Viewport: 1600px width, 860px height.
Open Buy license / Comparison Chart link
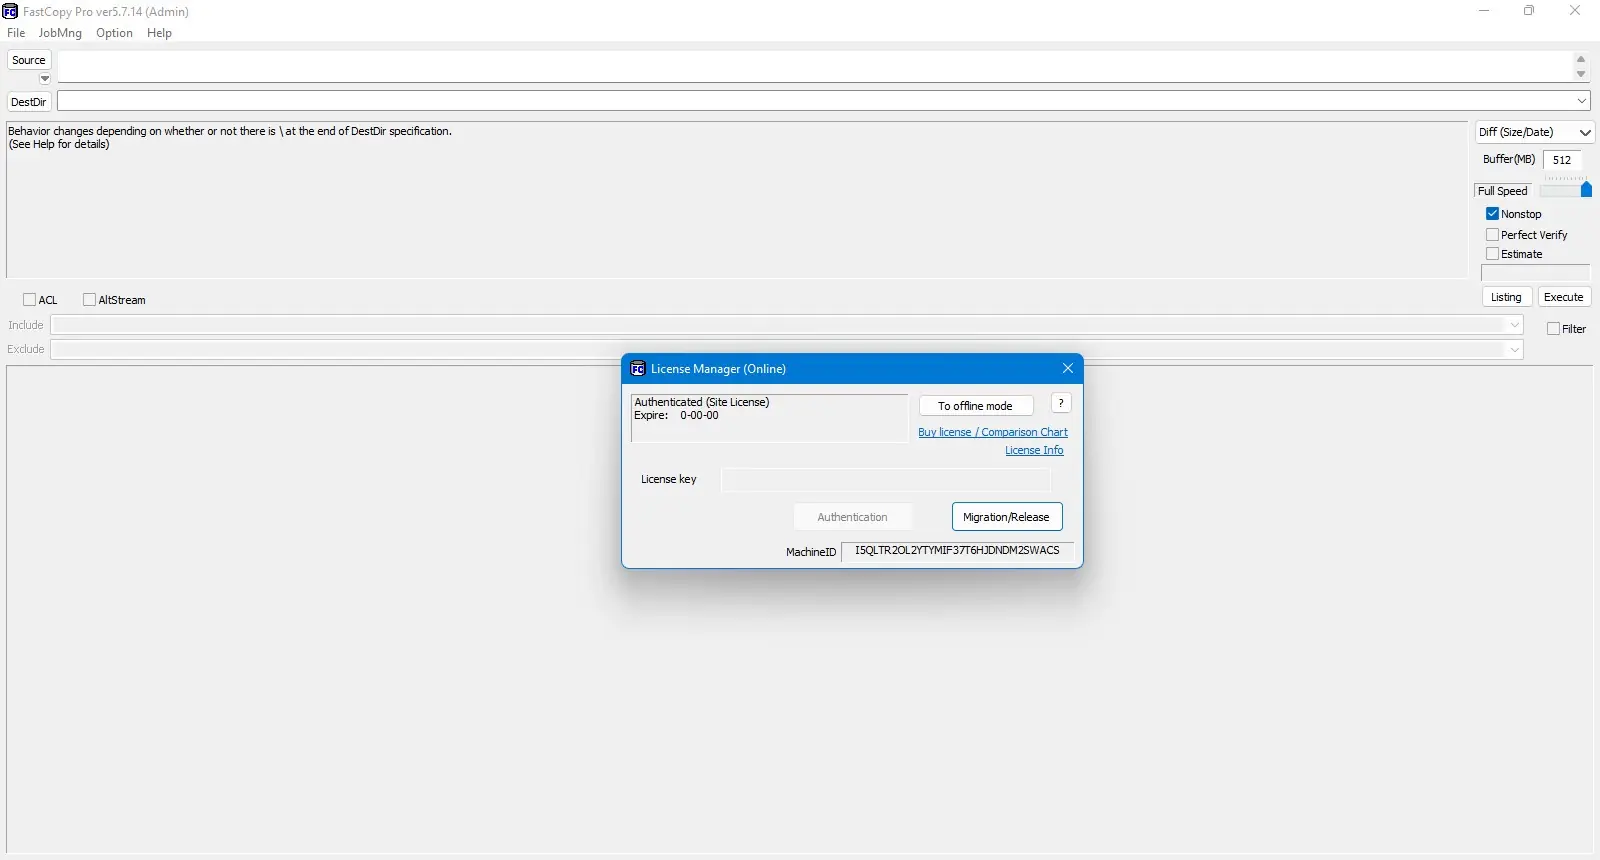pos(993,432)
